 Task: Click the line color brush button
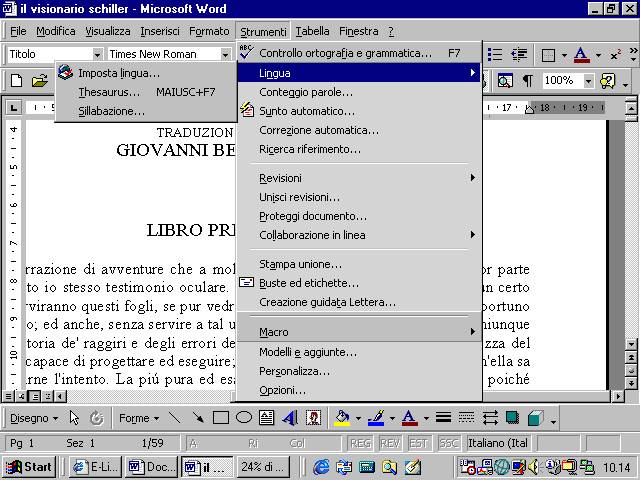point(376,418)
